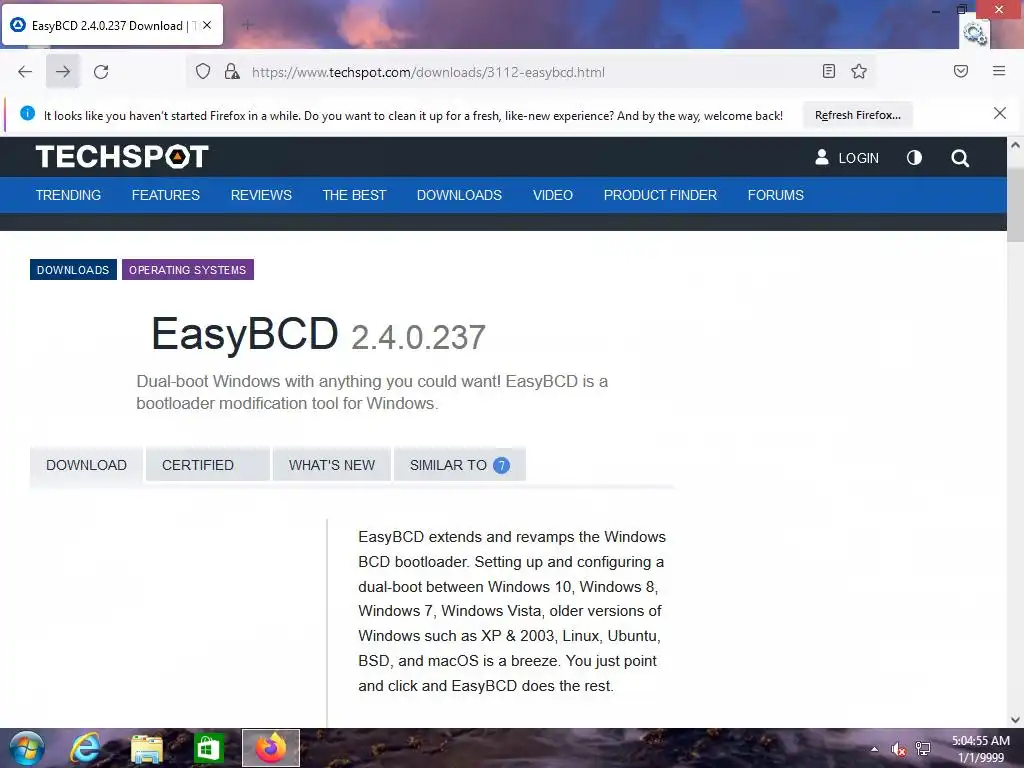The width and height of the screenshot is (1024, 768).
Task: Open THE BEST menu item
Action: pyautogui.click(x=354, y=195)
